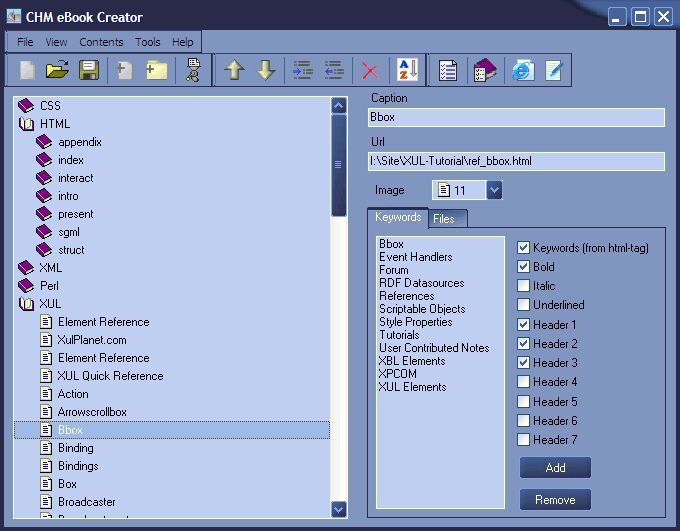Viewport: 680px width, 531px height.
Task: Open the Help menu
Action: coord(183,42)
